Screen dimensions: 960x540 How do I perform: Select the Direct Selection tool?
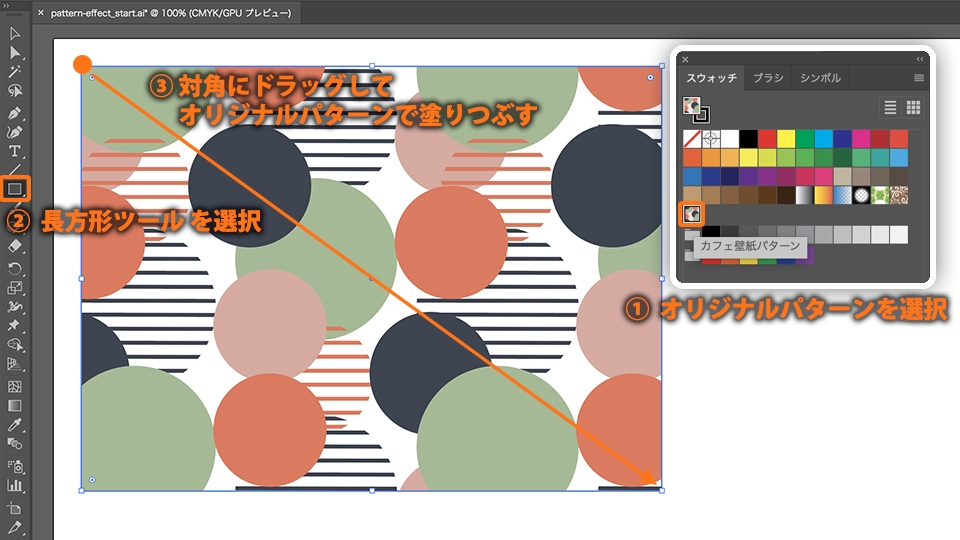15,53
